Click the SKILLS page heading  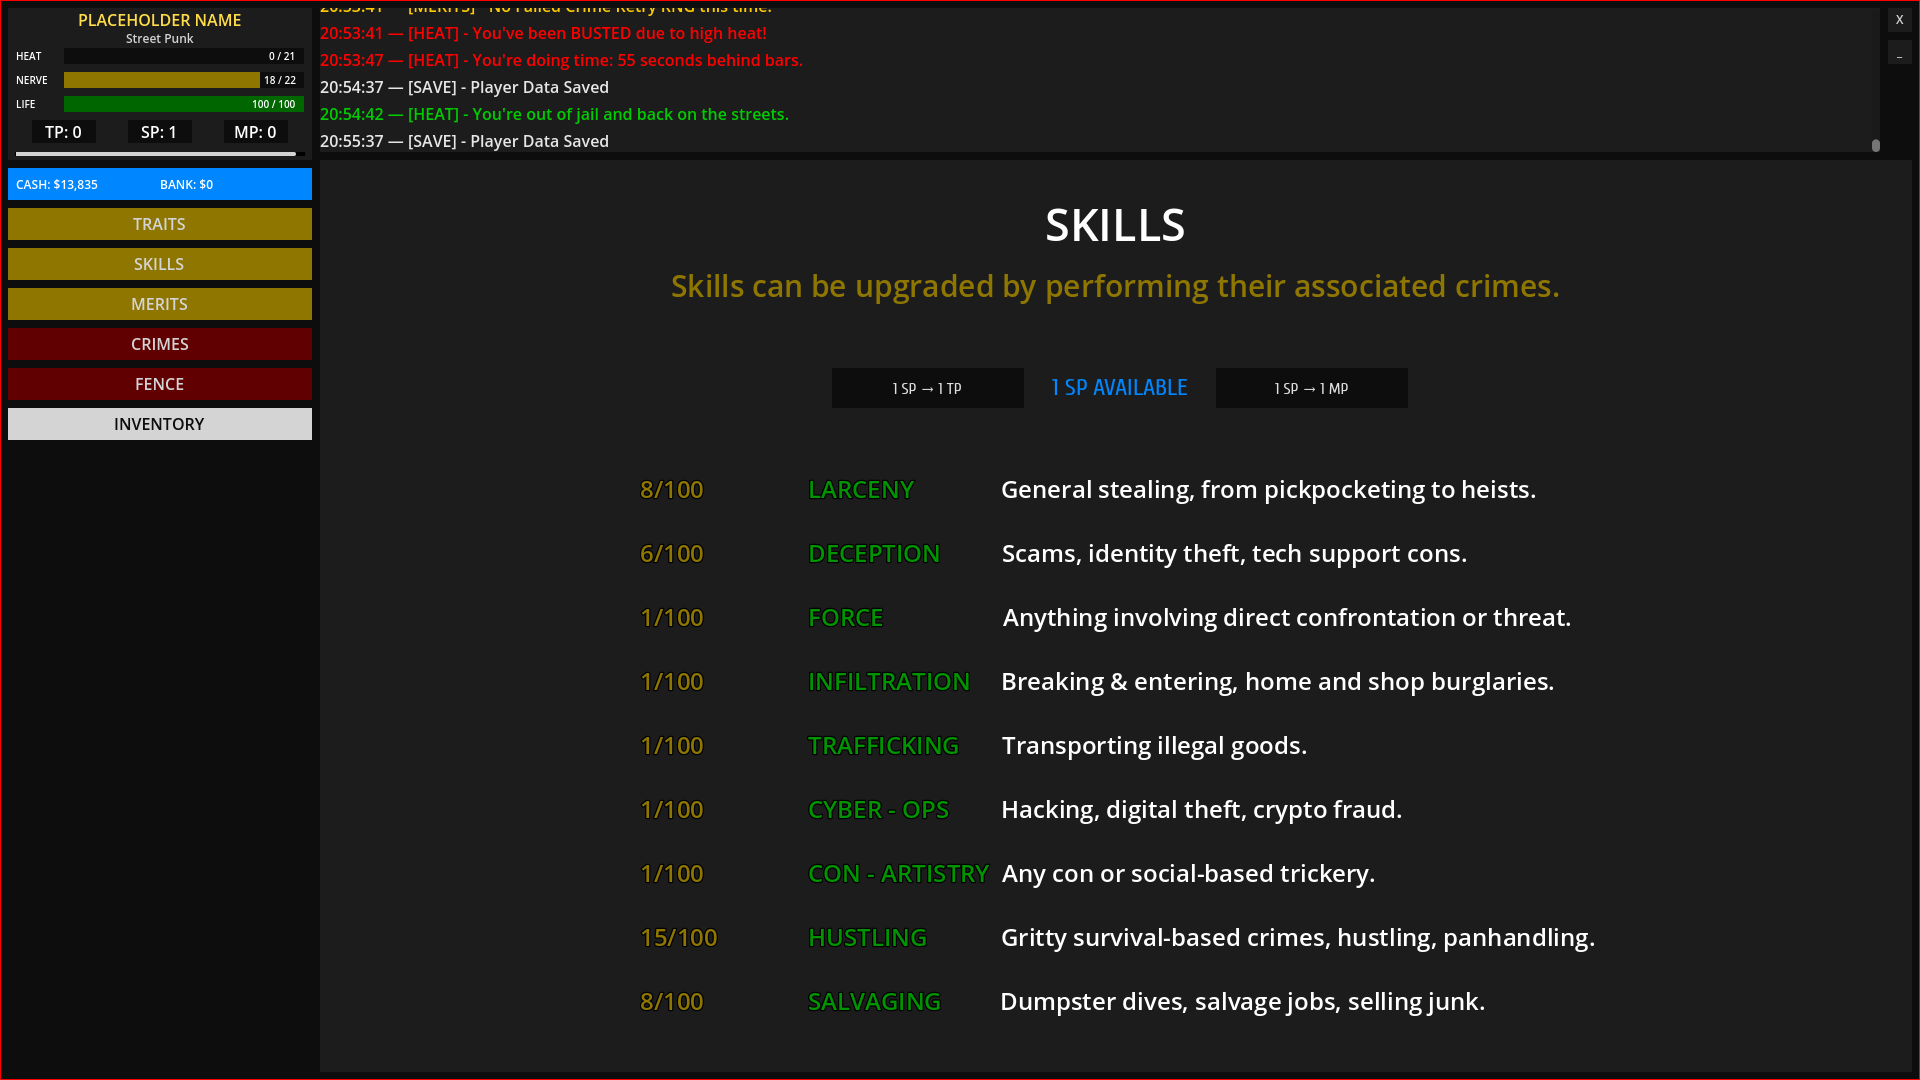click(x=1115, y=225)
